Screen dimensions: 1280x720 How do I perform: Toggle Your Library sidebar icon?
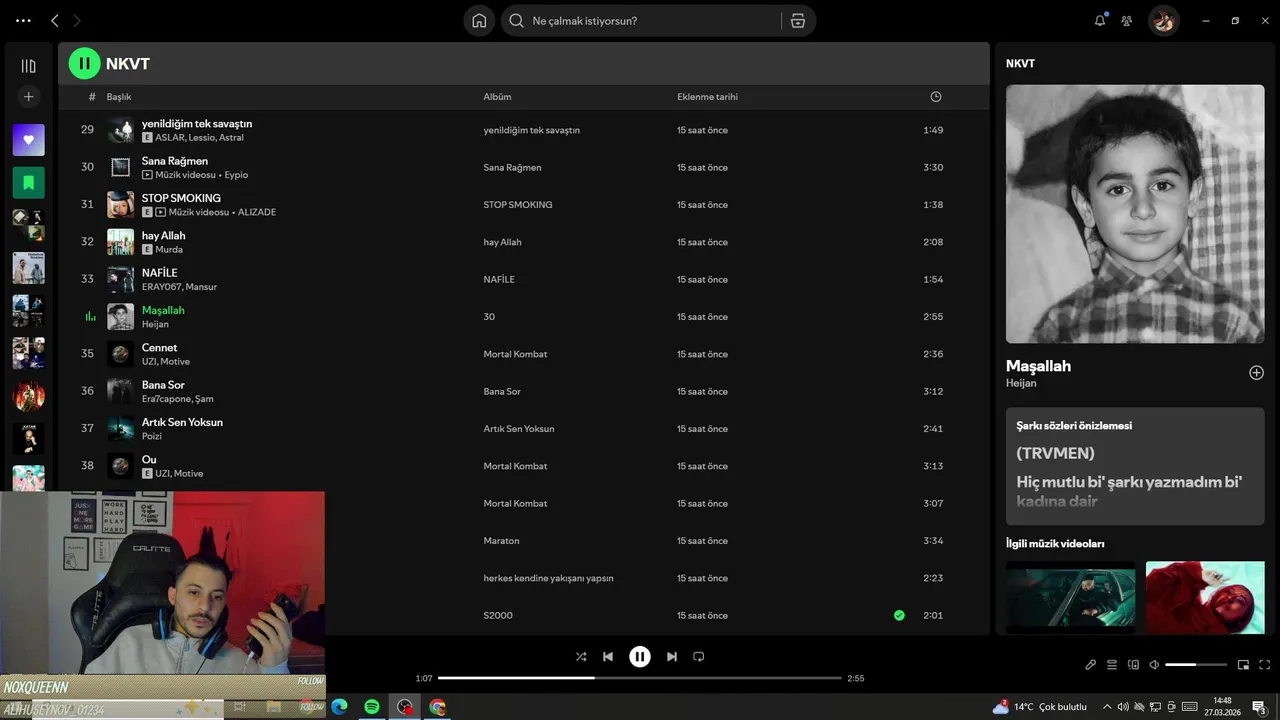(x=28, y=66)
